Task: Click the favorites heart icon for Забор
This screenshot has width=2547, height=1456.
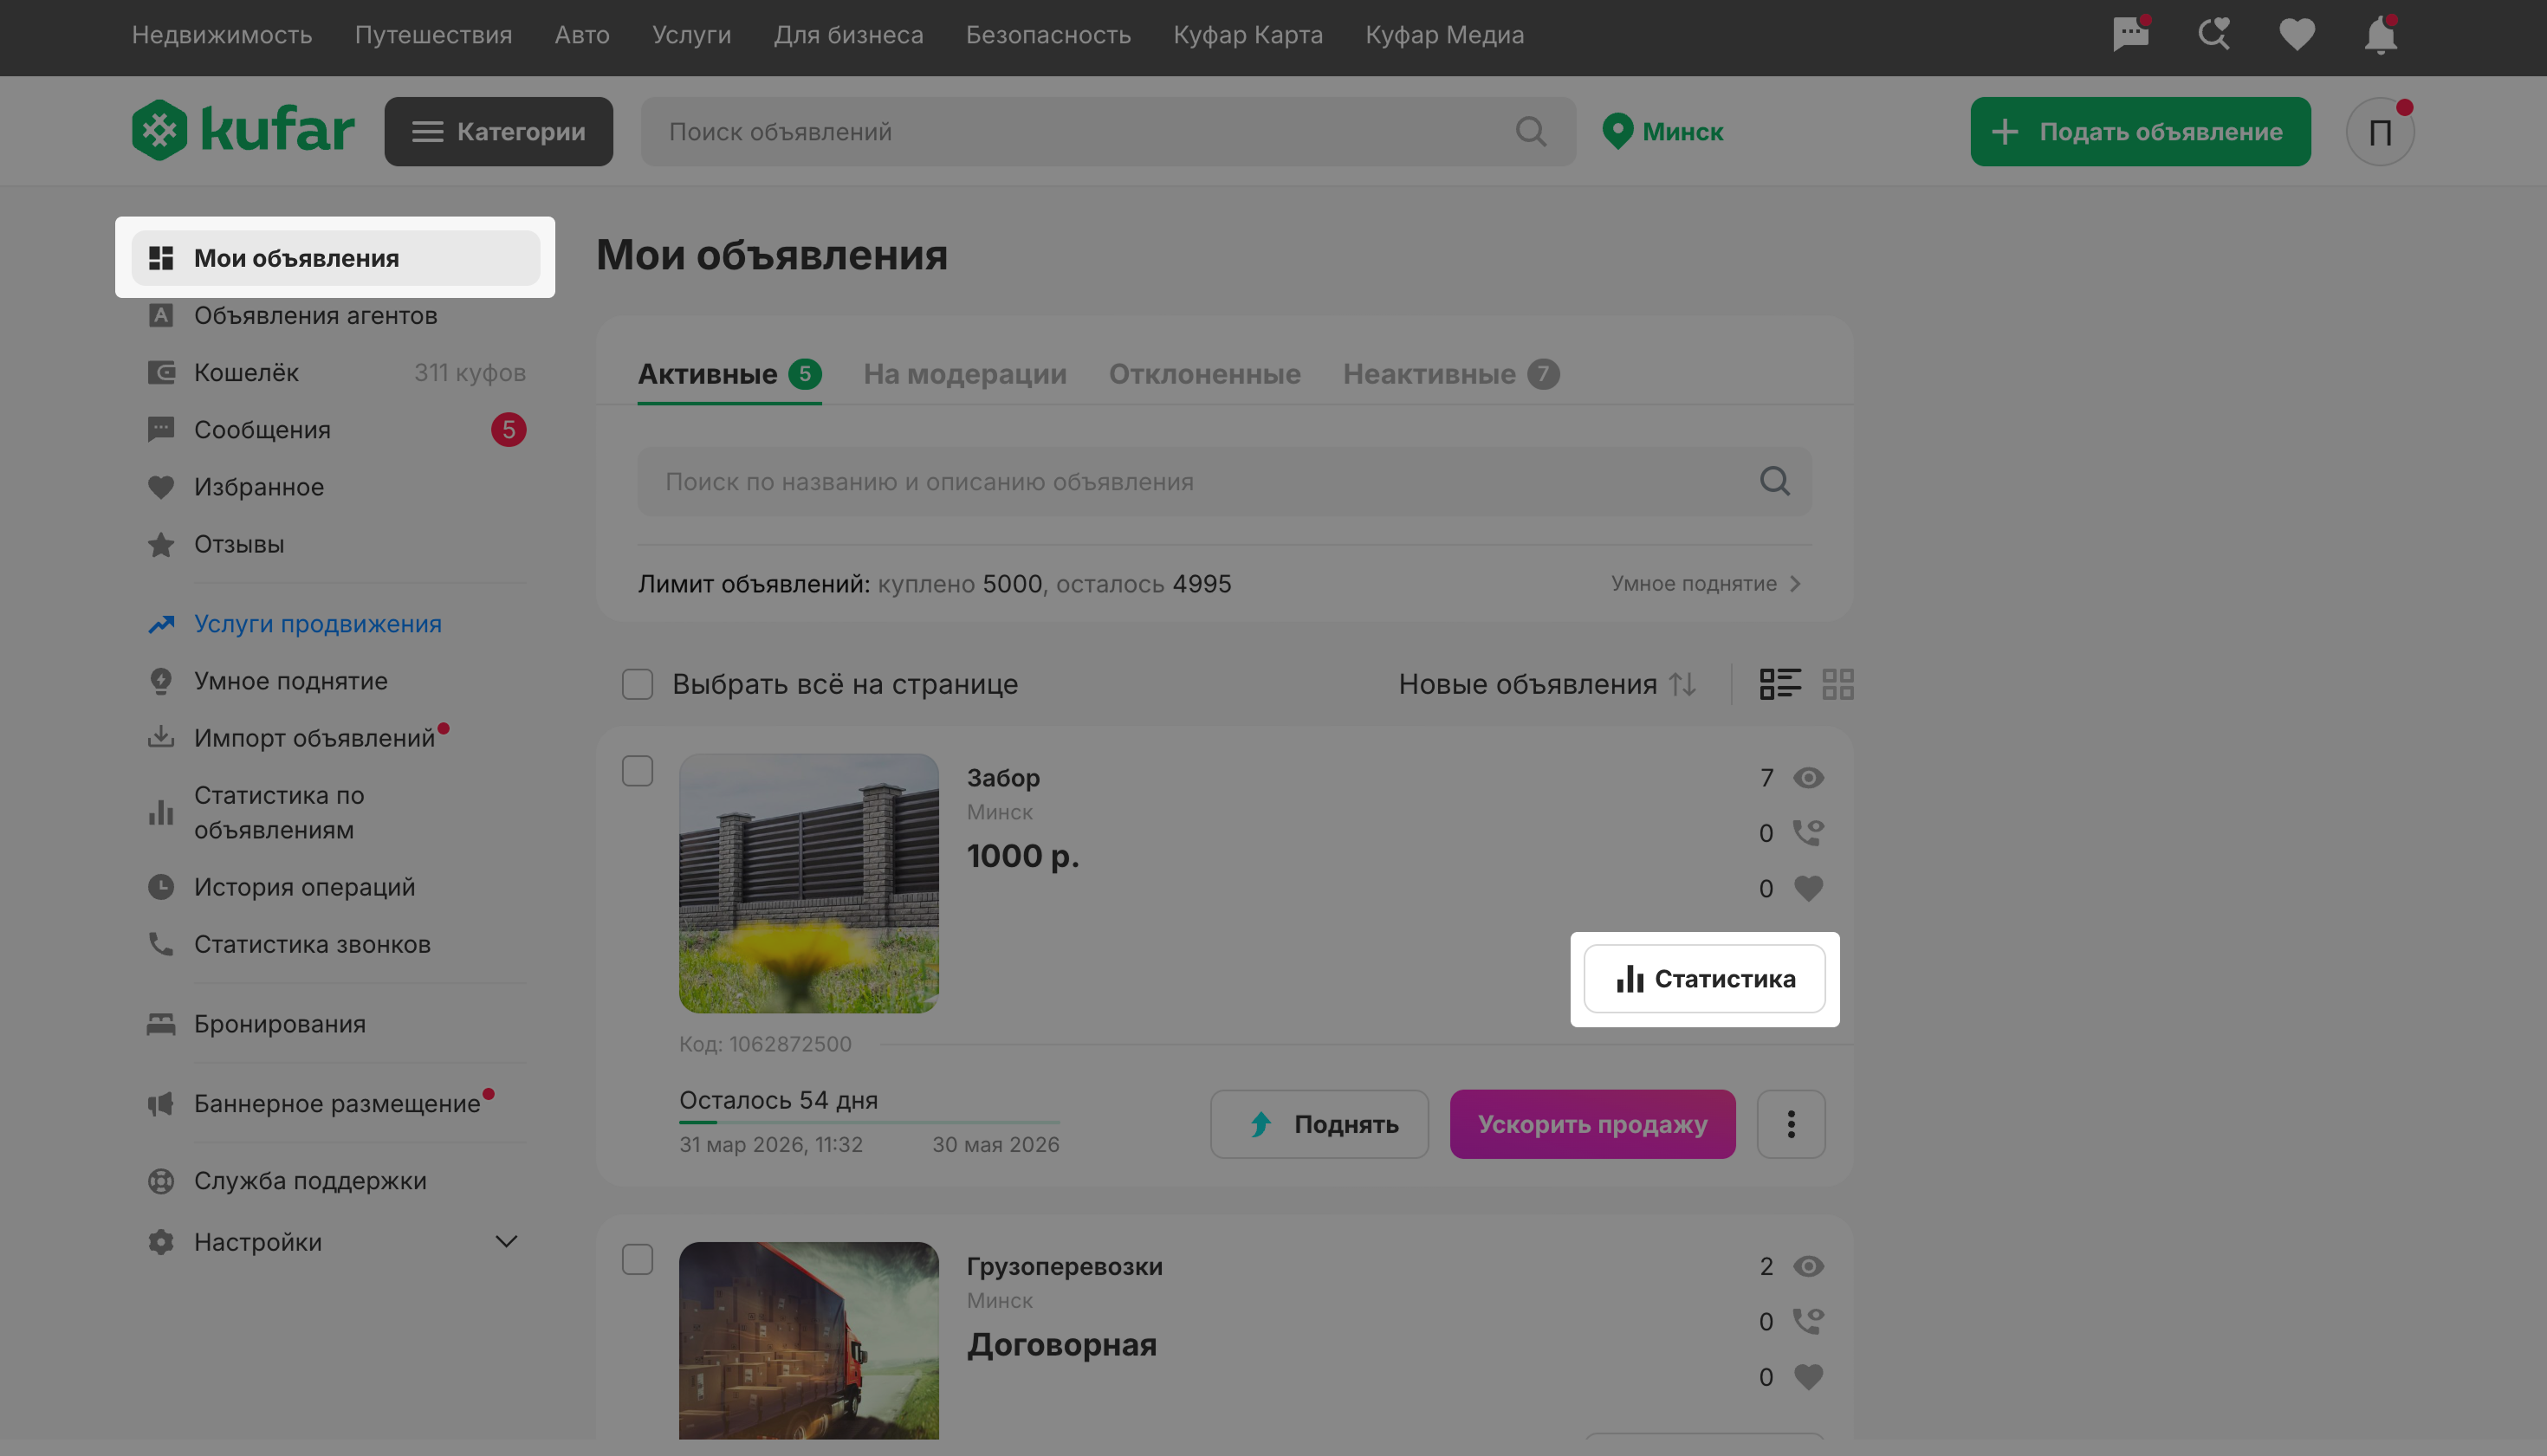Action: [x=1808, y=888]
